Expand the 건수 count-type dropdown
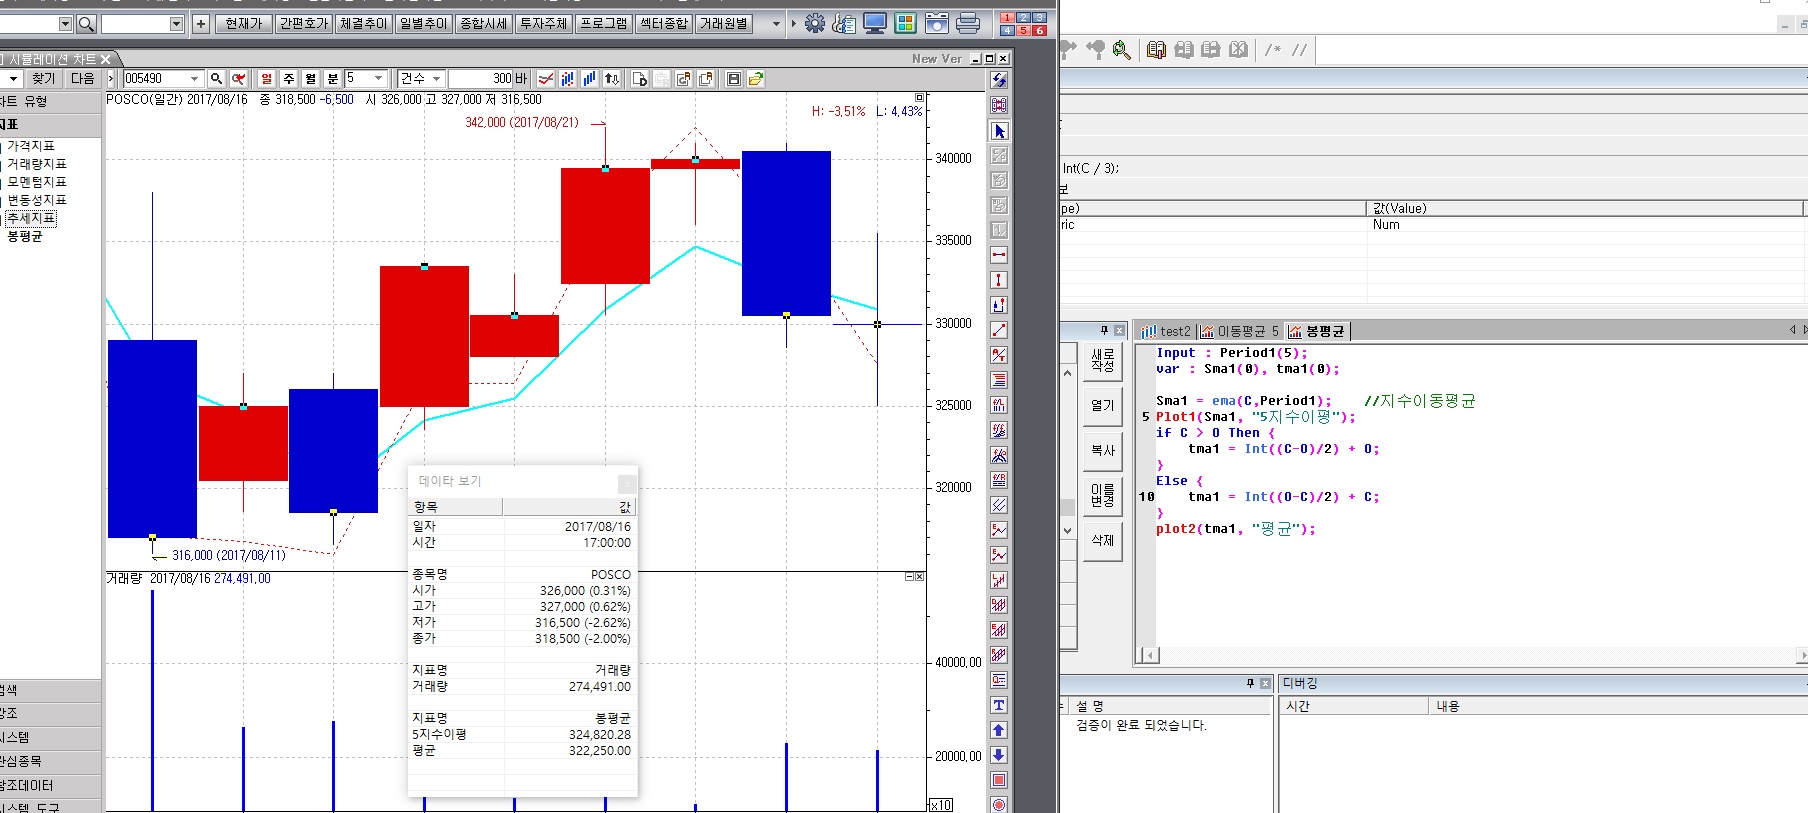Screen dimensions: 1808x813 (436, 78)
